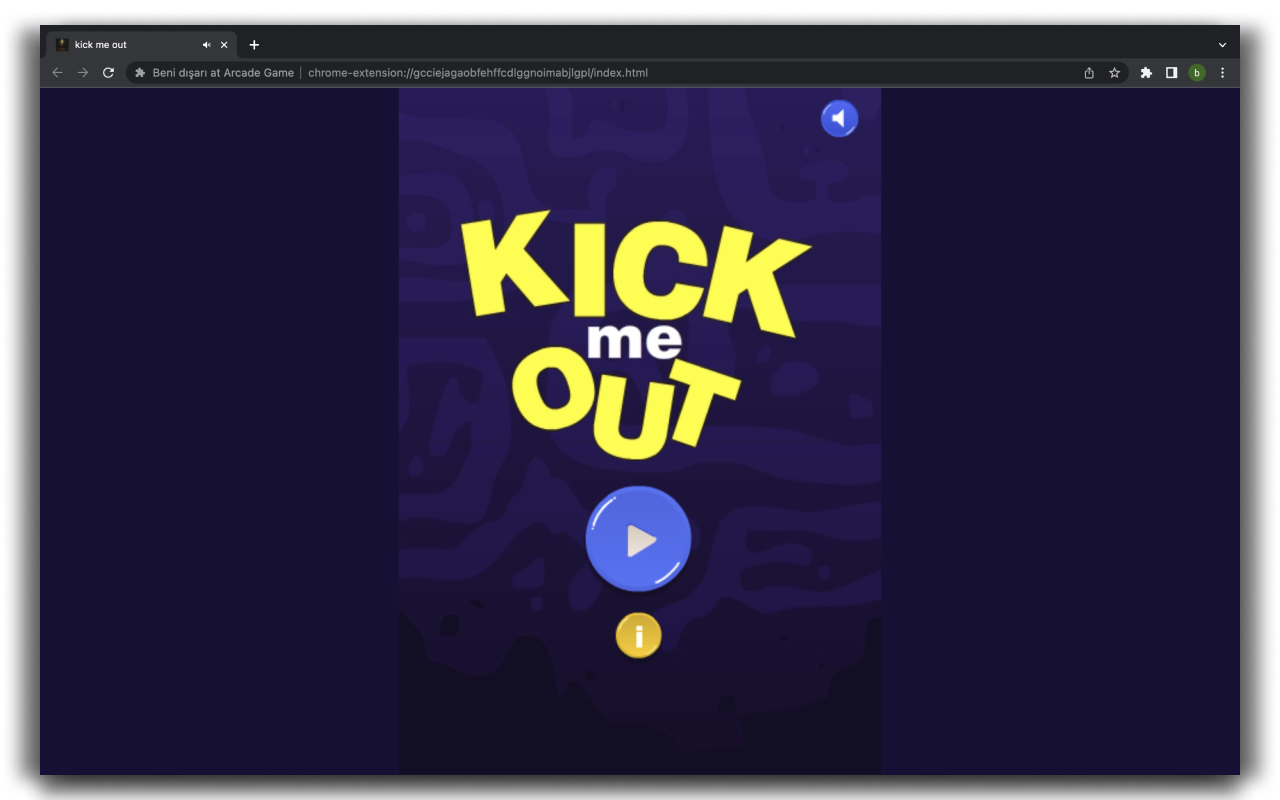Click the extension puzzle-piece icon

(1144, 72)
